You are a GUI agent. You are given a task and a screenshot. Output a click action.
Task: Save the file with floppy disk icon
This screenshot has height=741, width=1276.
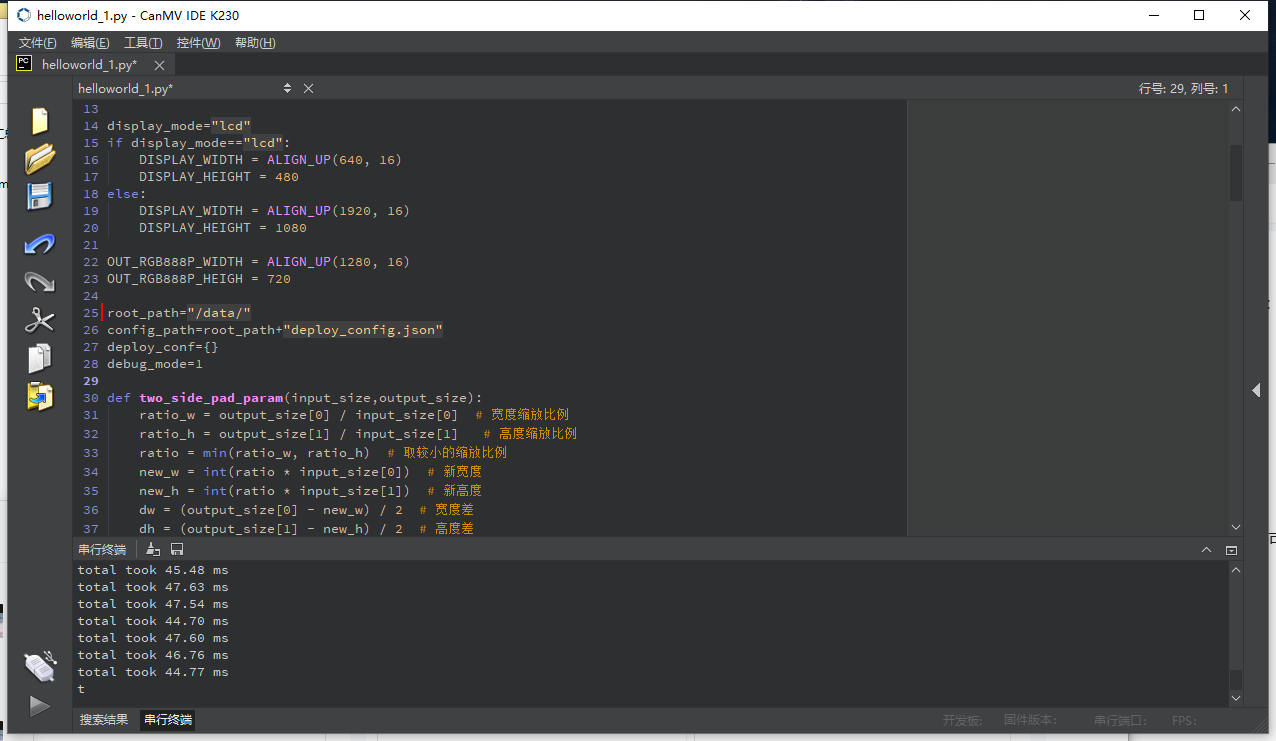[x=40, y=196]
